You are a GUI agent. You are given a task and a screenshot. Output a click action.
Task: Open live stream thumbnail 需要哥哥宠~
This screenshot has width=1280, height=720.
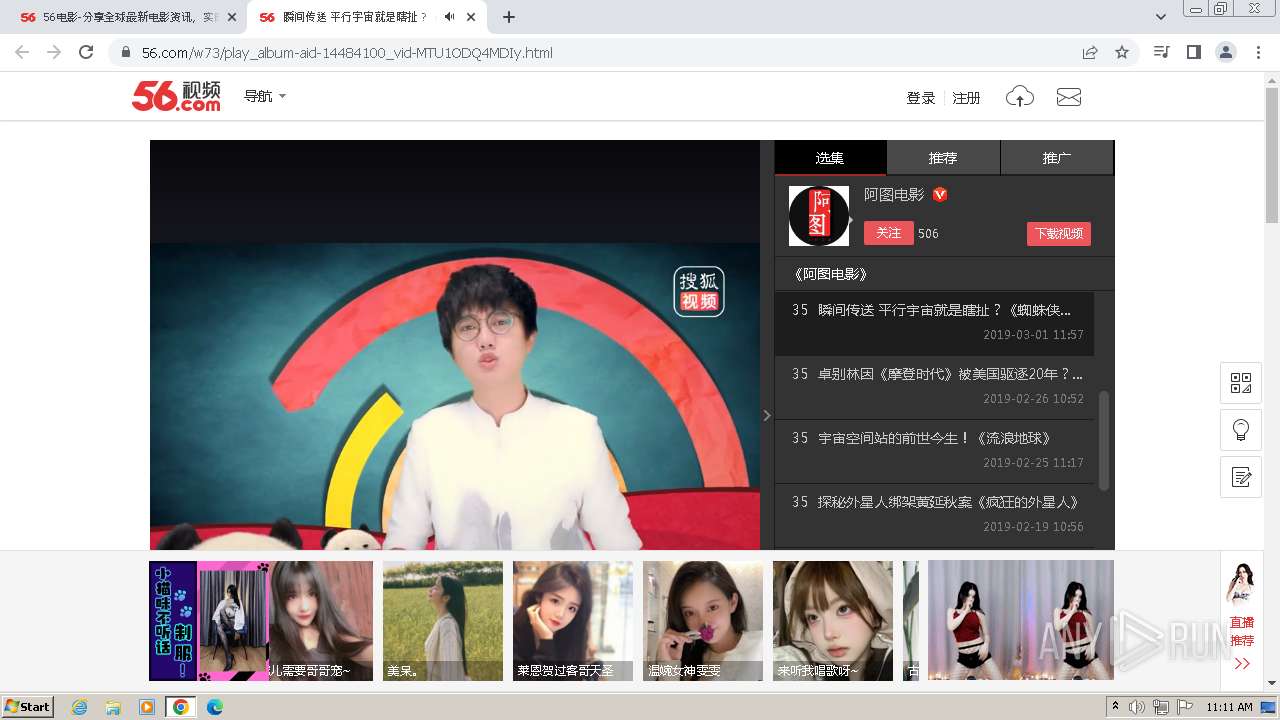(x=321, y=621)
